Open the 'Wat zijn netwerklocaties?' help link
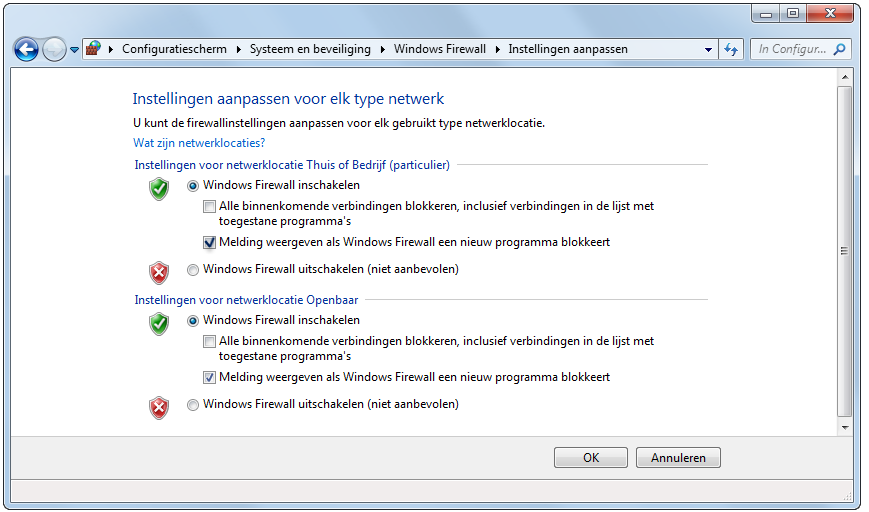Image resolution: width=869 pixels, height=512 pixels. coord(198,143)
